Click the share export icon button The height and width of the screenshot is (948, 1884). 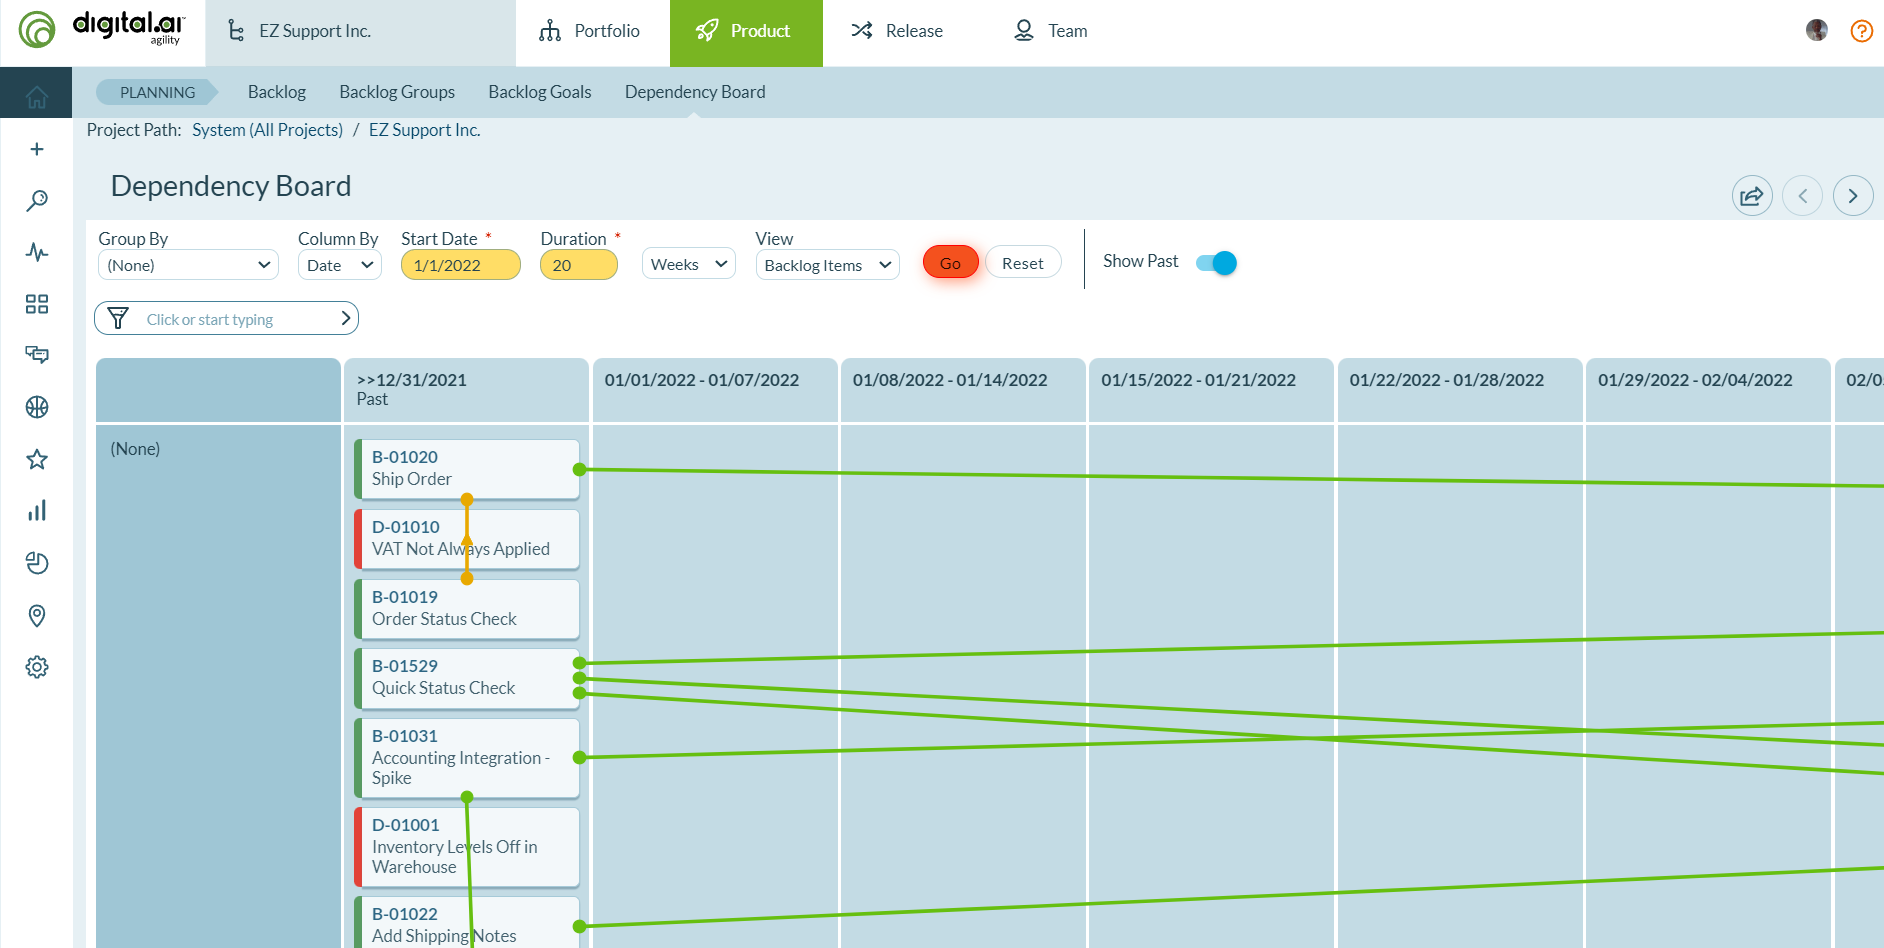(x=1752, y=195)
